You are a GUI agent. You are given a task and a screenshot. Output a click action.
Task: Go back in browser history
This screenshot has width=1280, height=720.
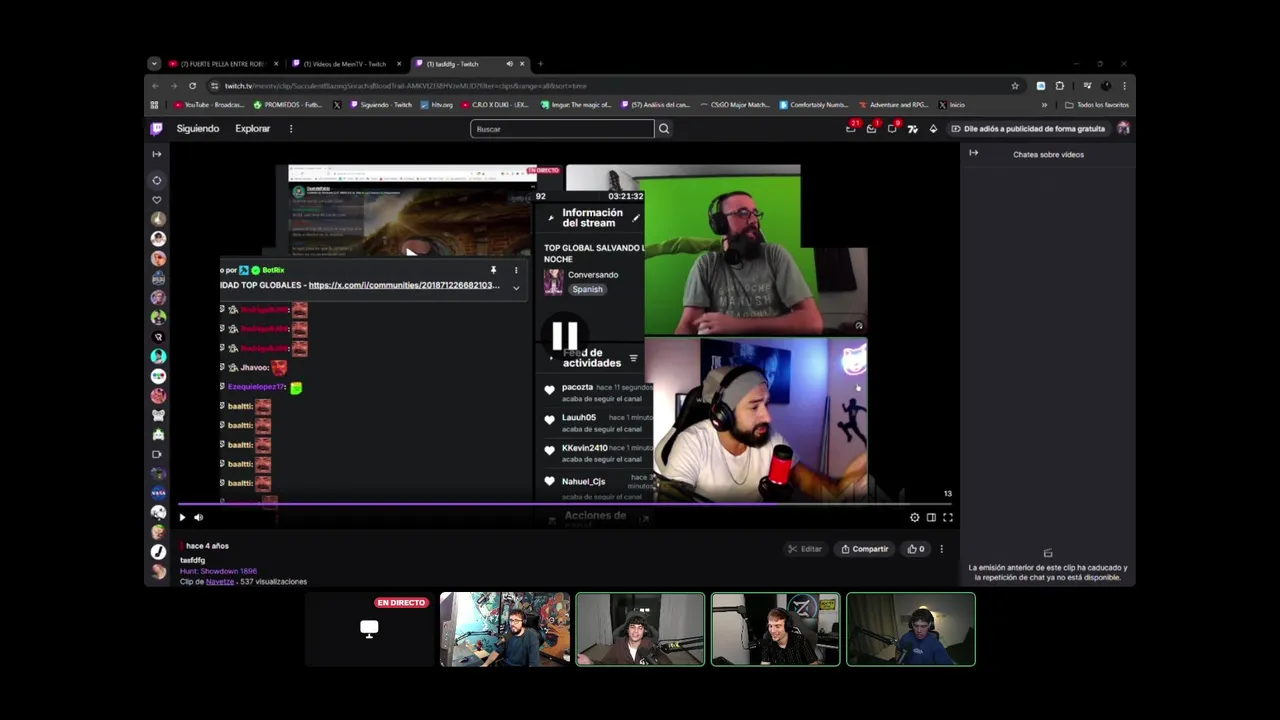point(155,86)
